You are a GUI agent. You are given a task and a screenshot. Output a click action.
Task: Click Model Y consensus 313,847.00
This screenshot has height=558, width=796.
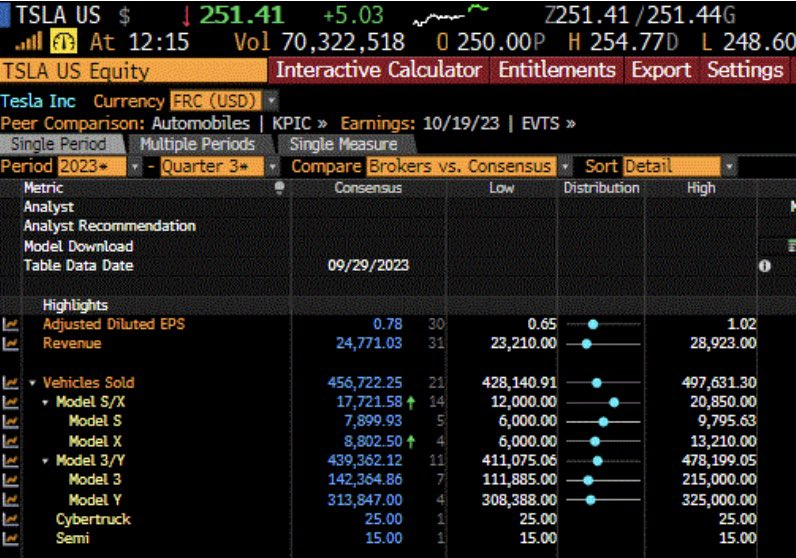365,500
